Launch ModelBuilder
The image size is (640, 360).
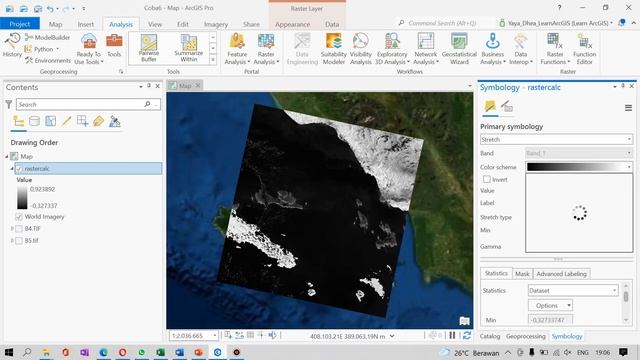[x=47, y=38]
